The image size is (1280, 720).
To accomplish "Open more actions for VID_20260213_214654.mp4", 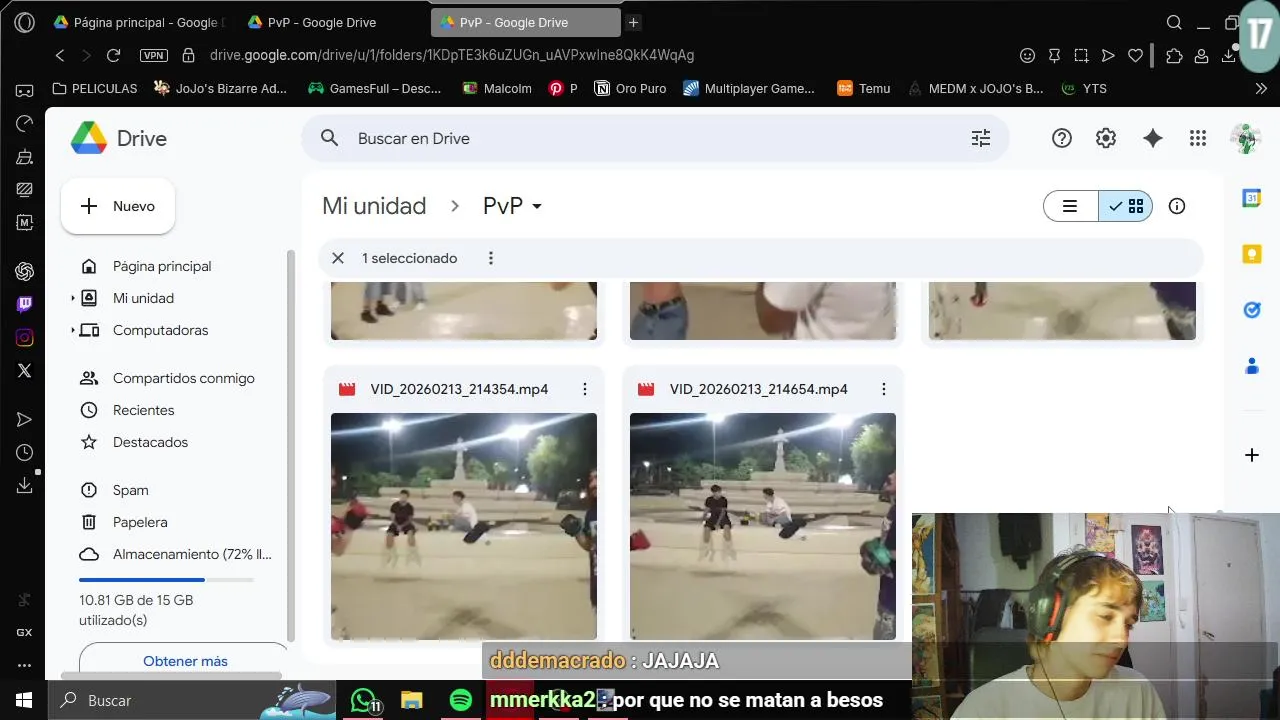I will pyautogui.click(x=883, y=389).
